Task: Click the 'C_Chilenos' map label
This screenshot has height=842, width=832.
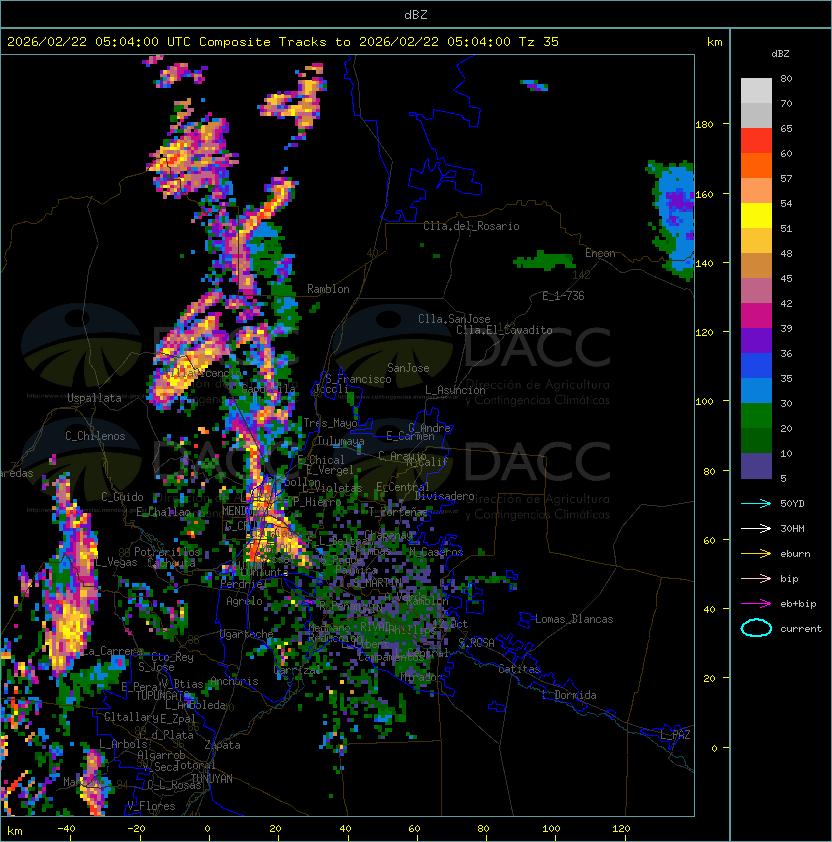Action: point(95,436)
